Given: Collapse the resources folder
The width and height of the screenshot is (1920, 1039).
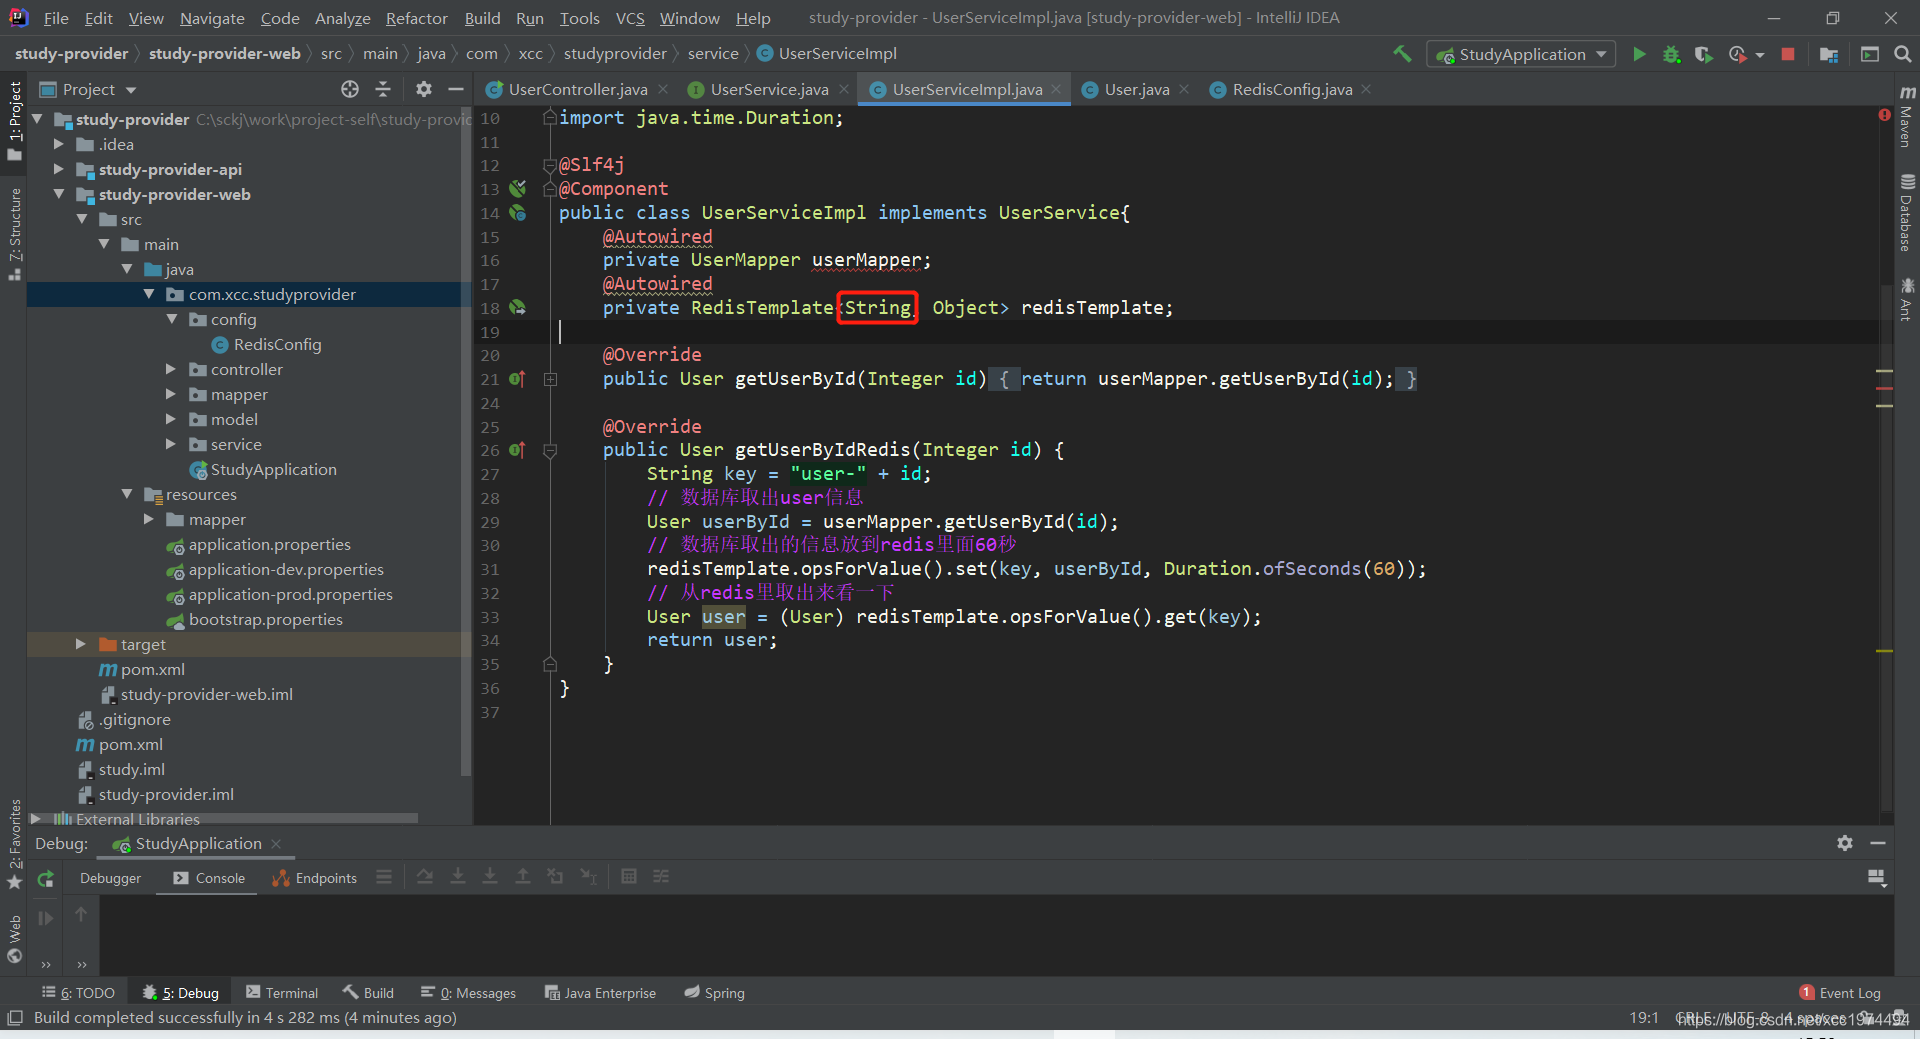Looking at the screenshot, I should (x=127, y=494).
